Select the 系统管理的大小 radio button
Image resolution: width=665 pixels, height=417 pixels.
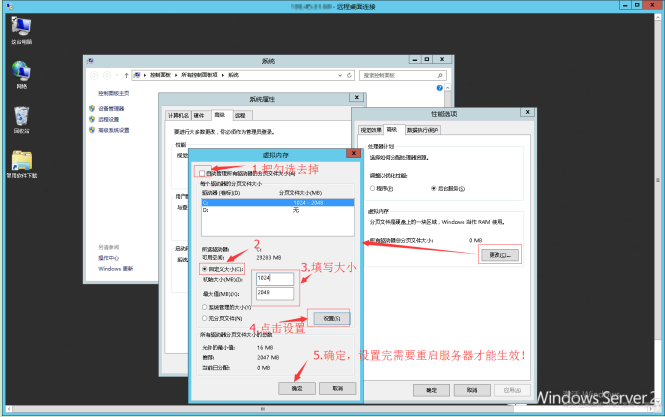tap(206, 307)
